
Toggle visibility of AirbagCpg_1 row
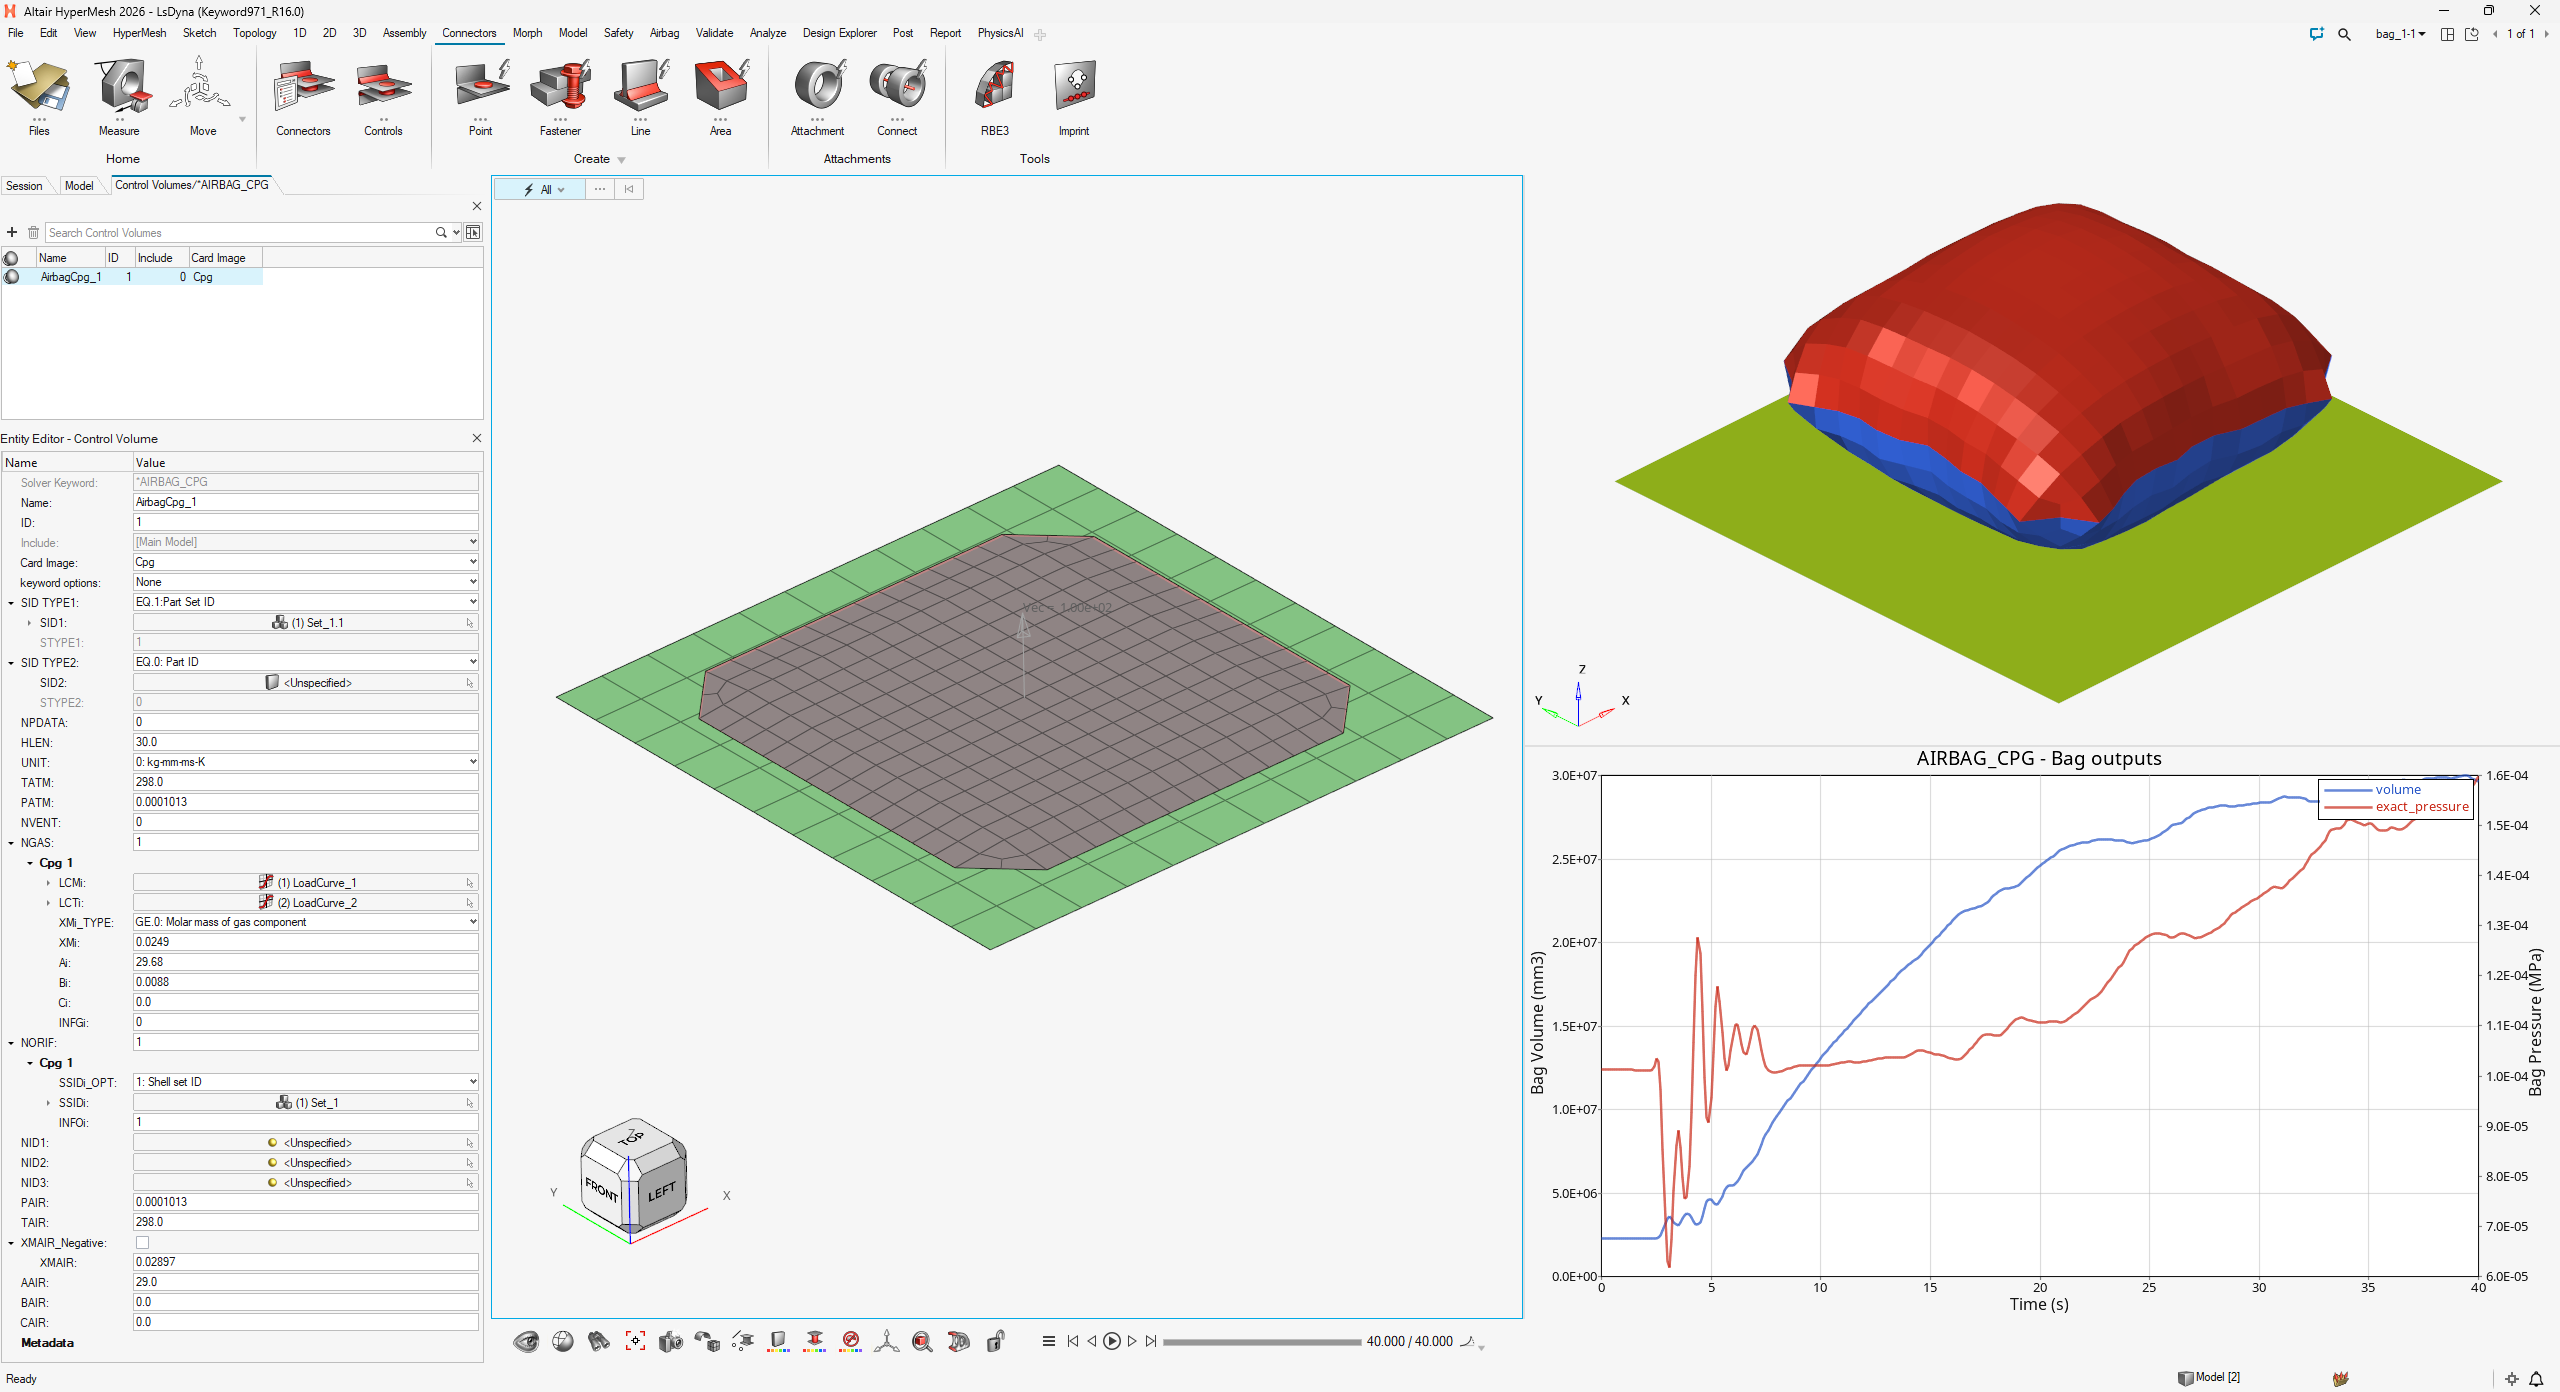(12, 277)
